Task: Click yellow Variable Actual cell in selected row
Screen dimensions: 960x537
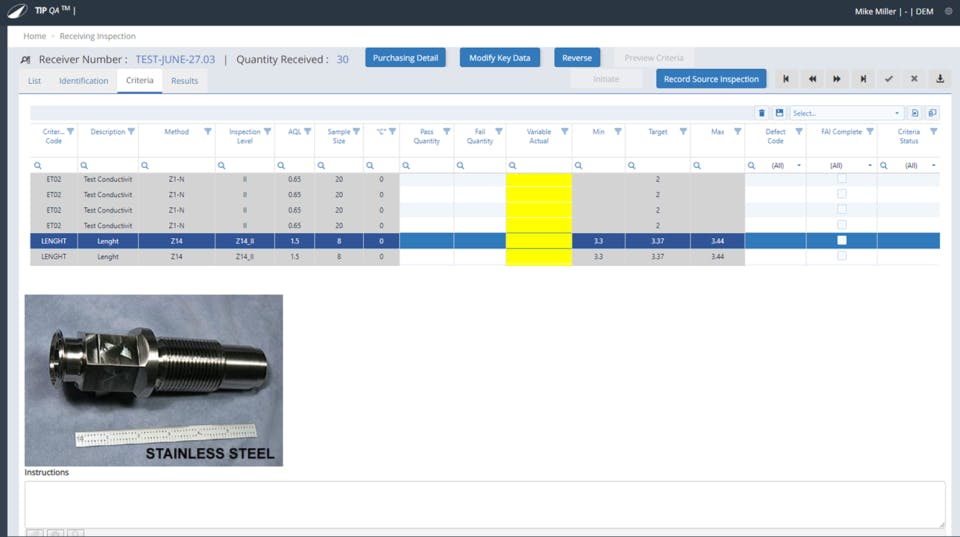Action: (539, 241)
